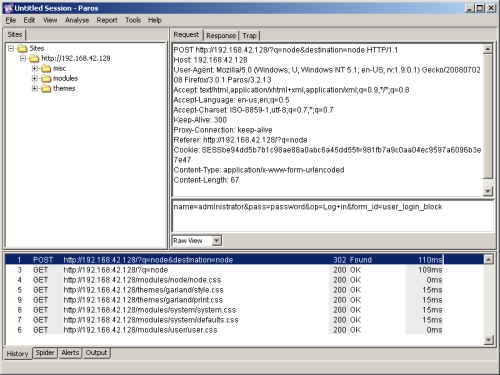Select history row for node.css
Screen dimensions: 500x375
tap(244, 280)
